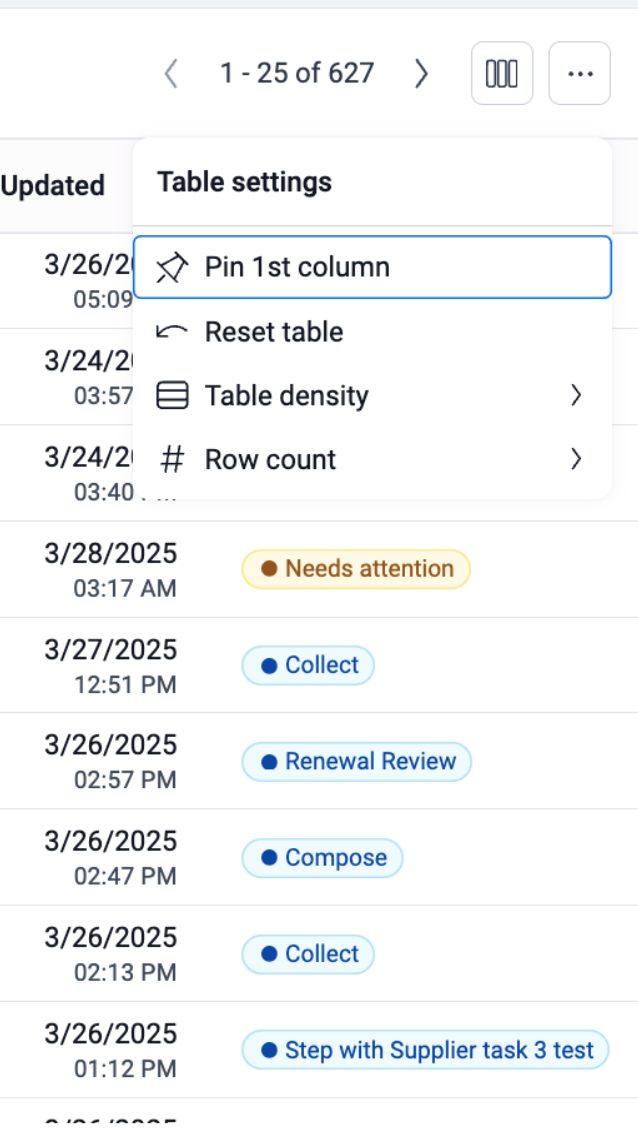Click the Renewal Review status badge
This screenshot has width=638, height=1130.
coord(356,762)
